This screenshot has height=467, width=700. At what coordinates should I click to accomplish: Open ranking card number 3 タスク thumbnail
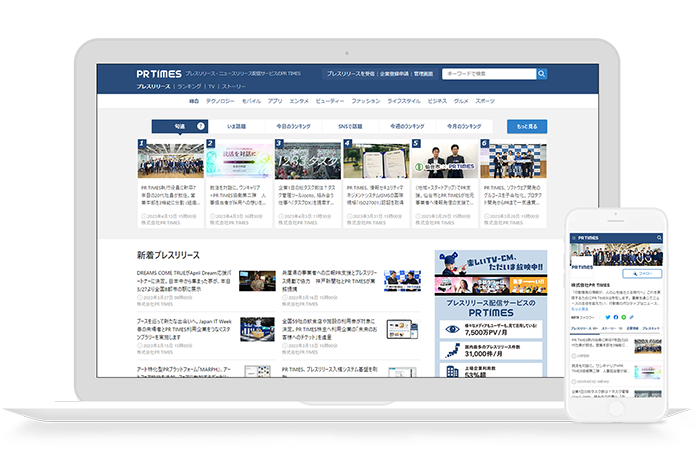(x=308, y=160)
